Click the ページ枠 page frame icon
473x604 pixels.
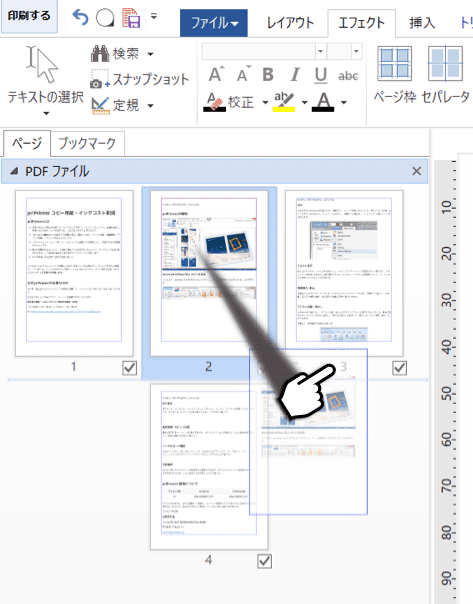[x=394, y=64]
